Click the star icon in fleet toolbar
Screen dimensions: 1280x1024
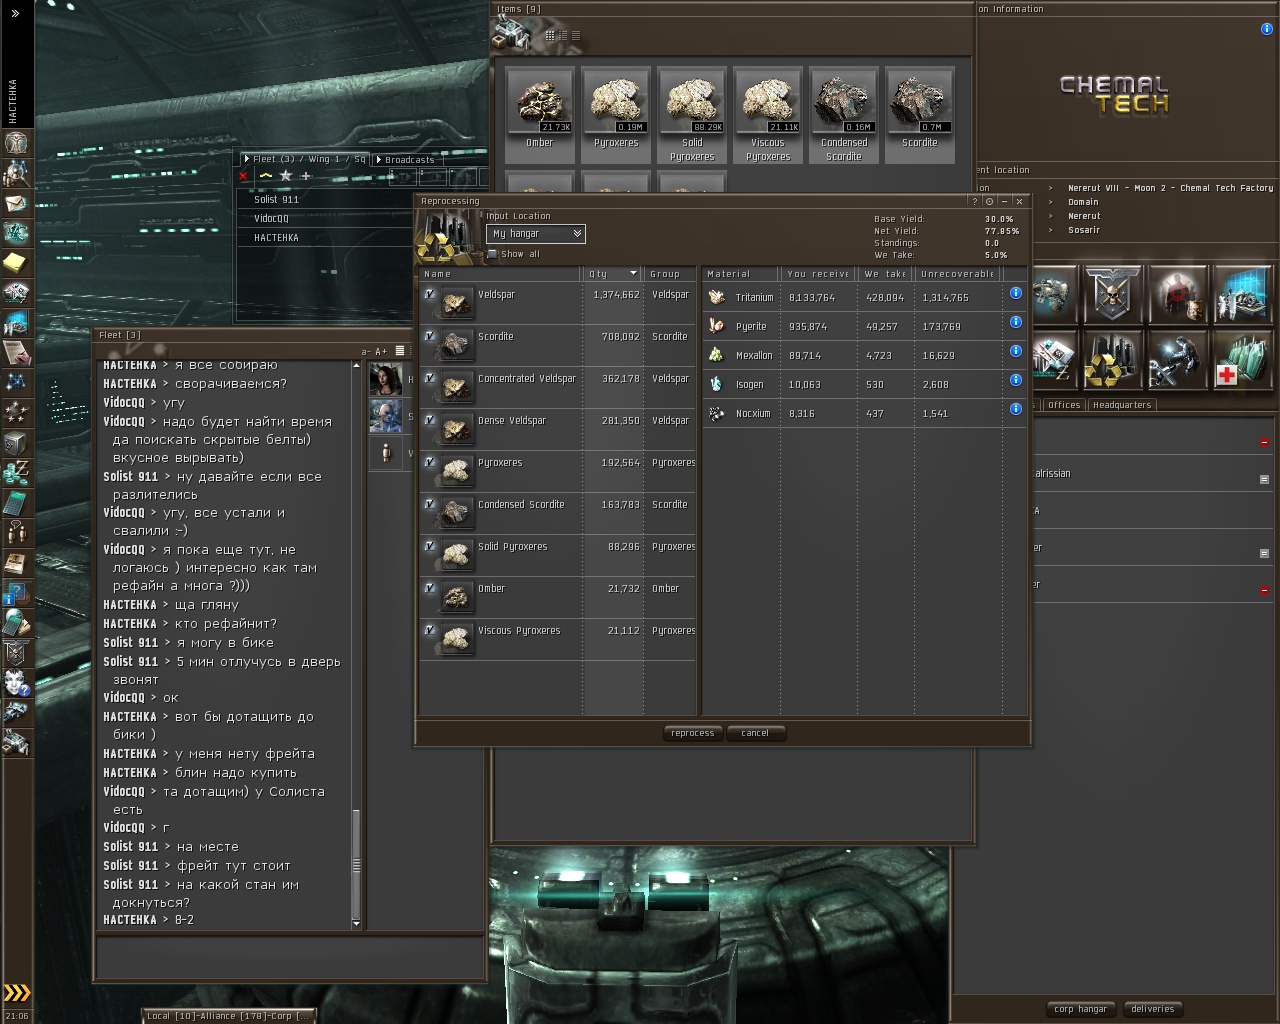(x=286, y=176)
